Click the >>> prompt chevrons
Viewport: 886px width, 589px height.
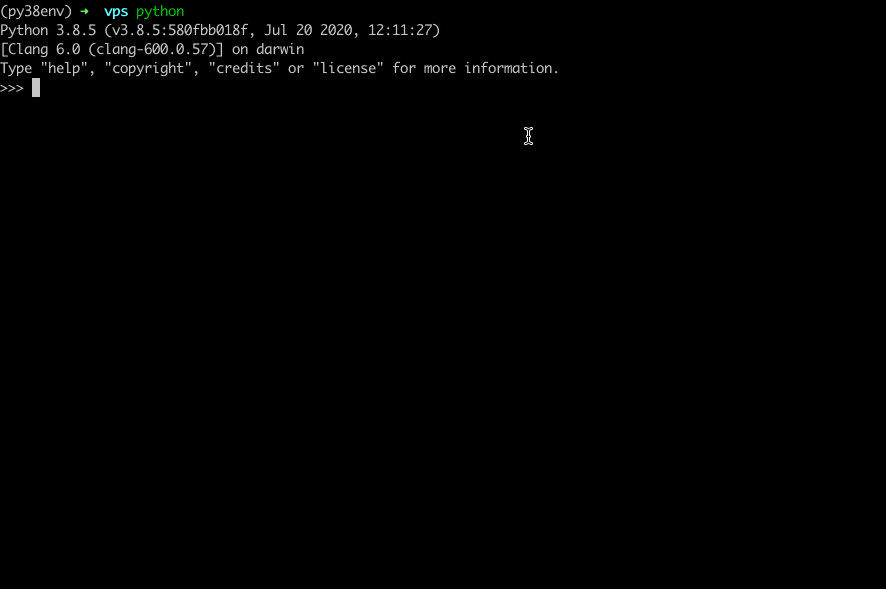click(12, 88)
